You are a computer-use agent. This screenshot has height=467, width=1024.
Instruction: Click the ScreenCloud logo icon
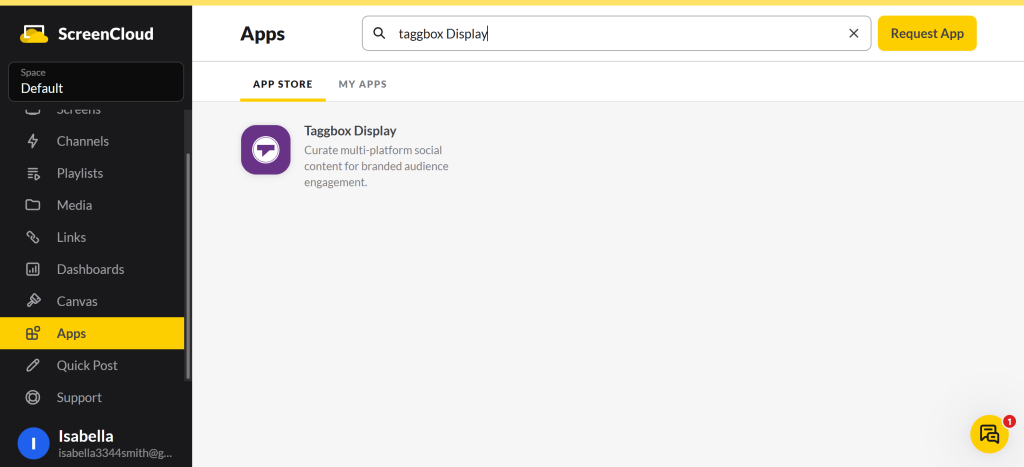[x=34, y=34]
